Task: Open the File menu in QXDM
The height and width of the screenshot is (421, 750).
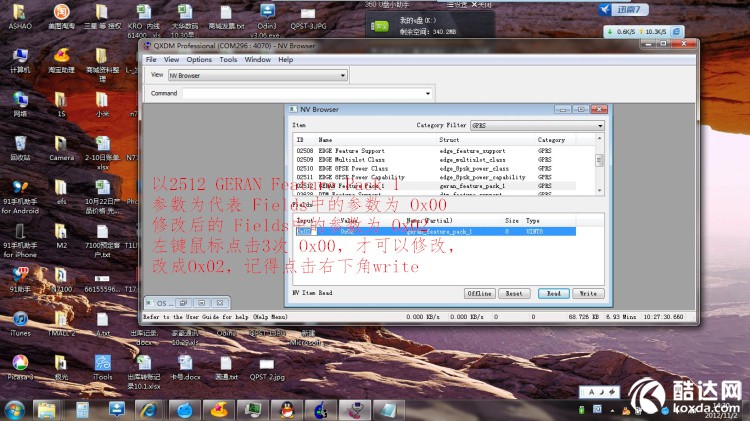Action: (151, 59)
